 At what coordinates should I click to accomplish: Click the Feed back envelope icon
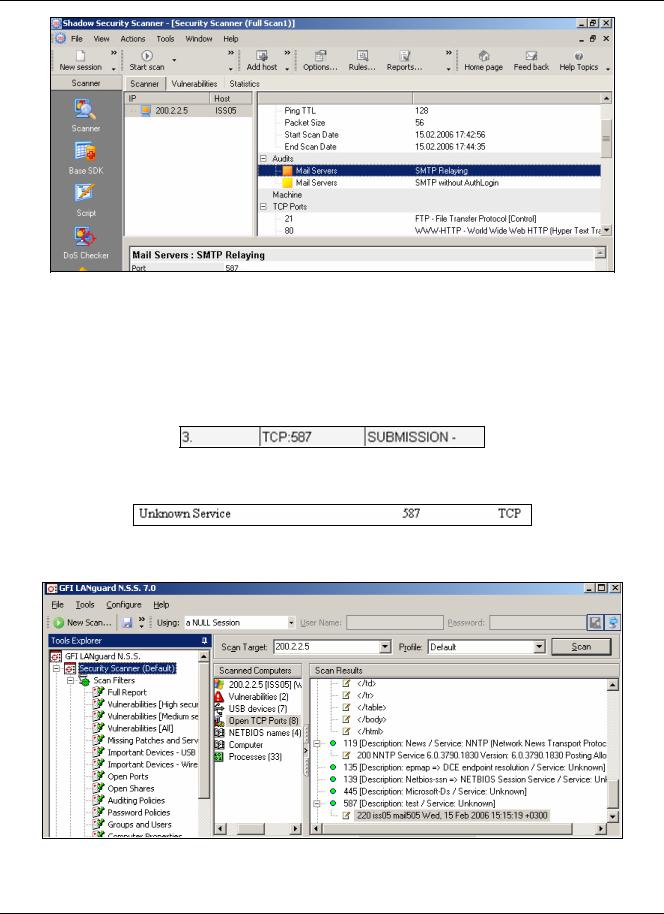[531, 55]
